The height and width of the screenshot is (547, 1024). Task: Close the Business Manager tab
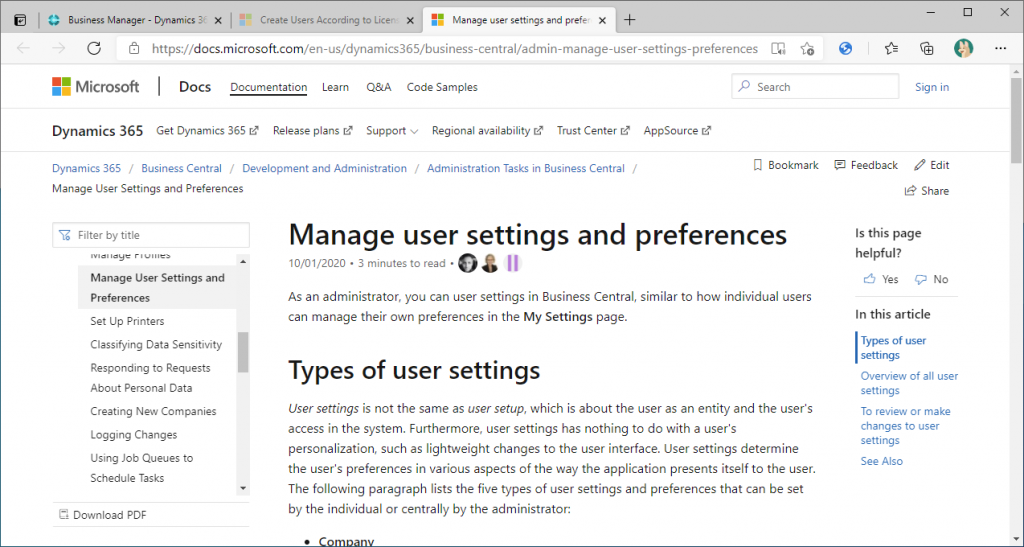pyautogui.click(x=217, y=20)
